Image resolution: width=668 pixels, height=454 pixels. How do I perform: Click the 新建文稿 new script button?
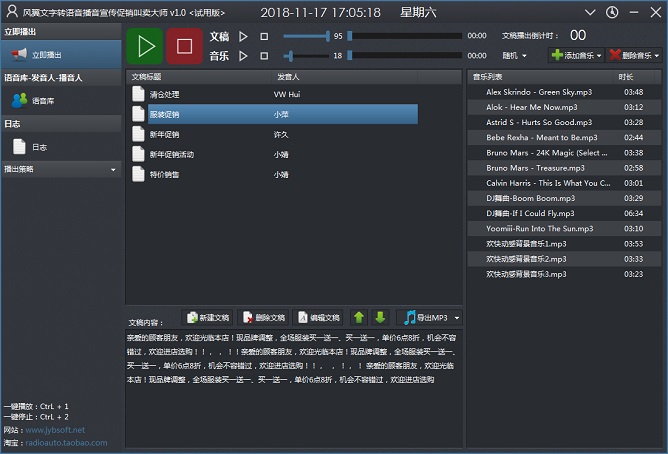(x=208, y=317)
